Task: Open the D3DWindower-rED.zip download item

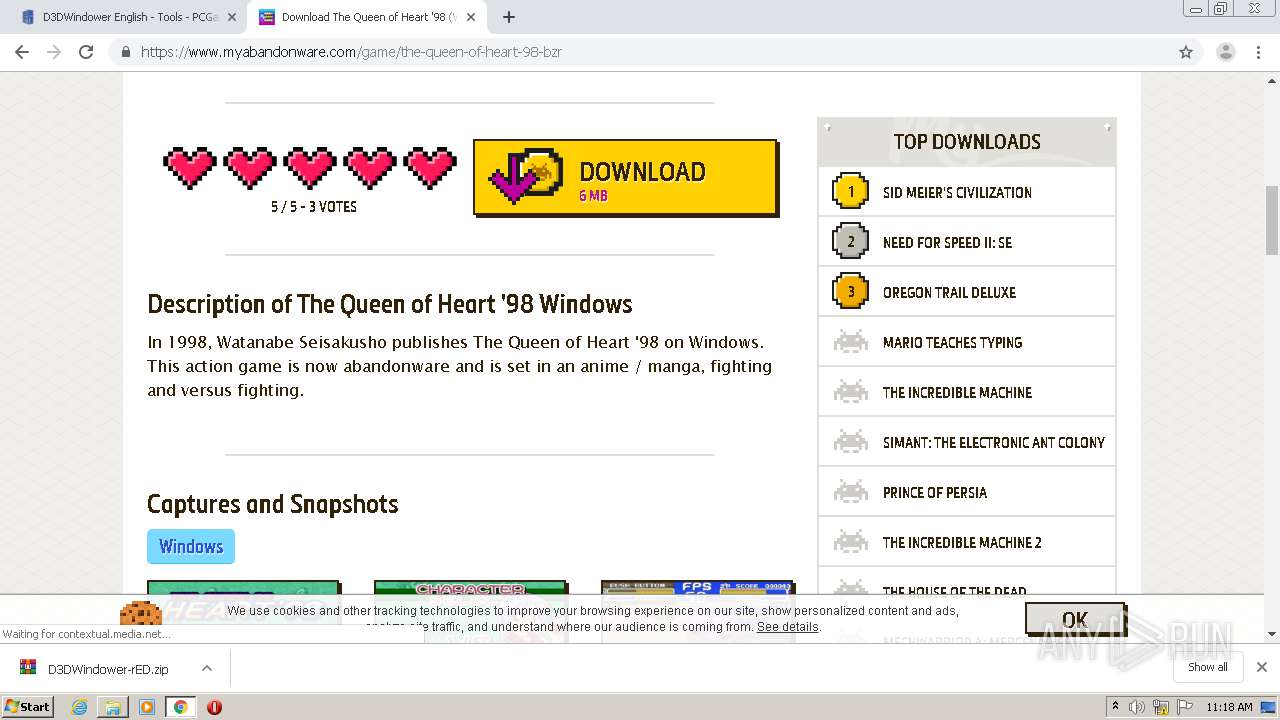Action: pyautogui.click(x=108, y=669)
